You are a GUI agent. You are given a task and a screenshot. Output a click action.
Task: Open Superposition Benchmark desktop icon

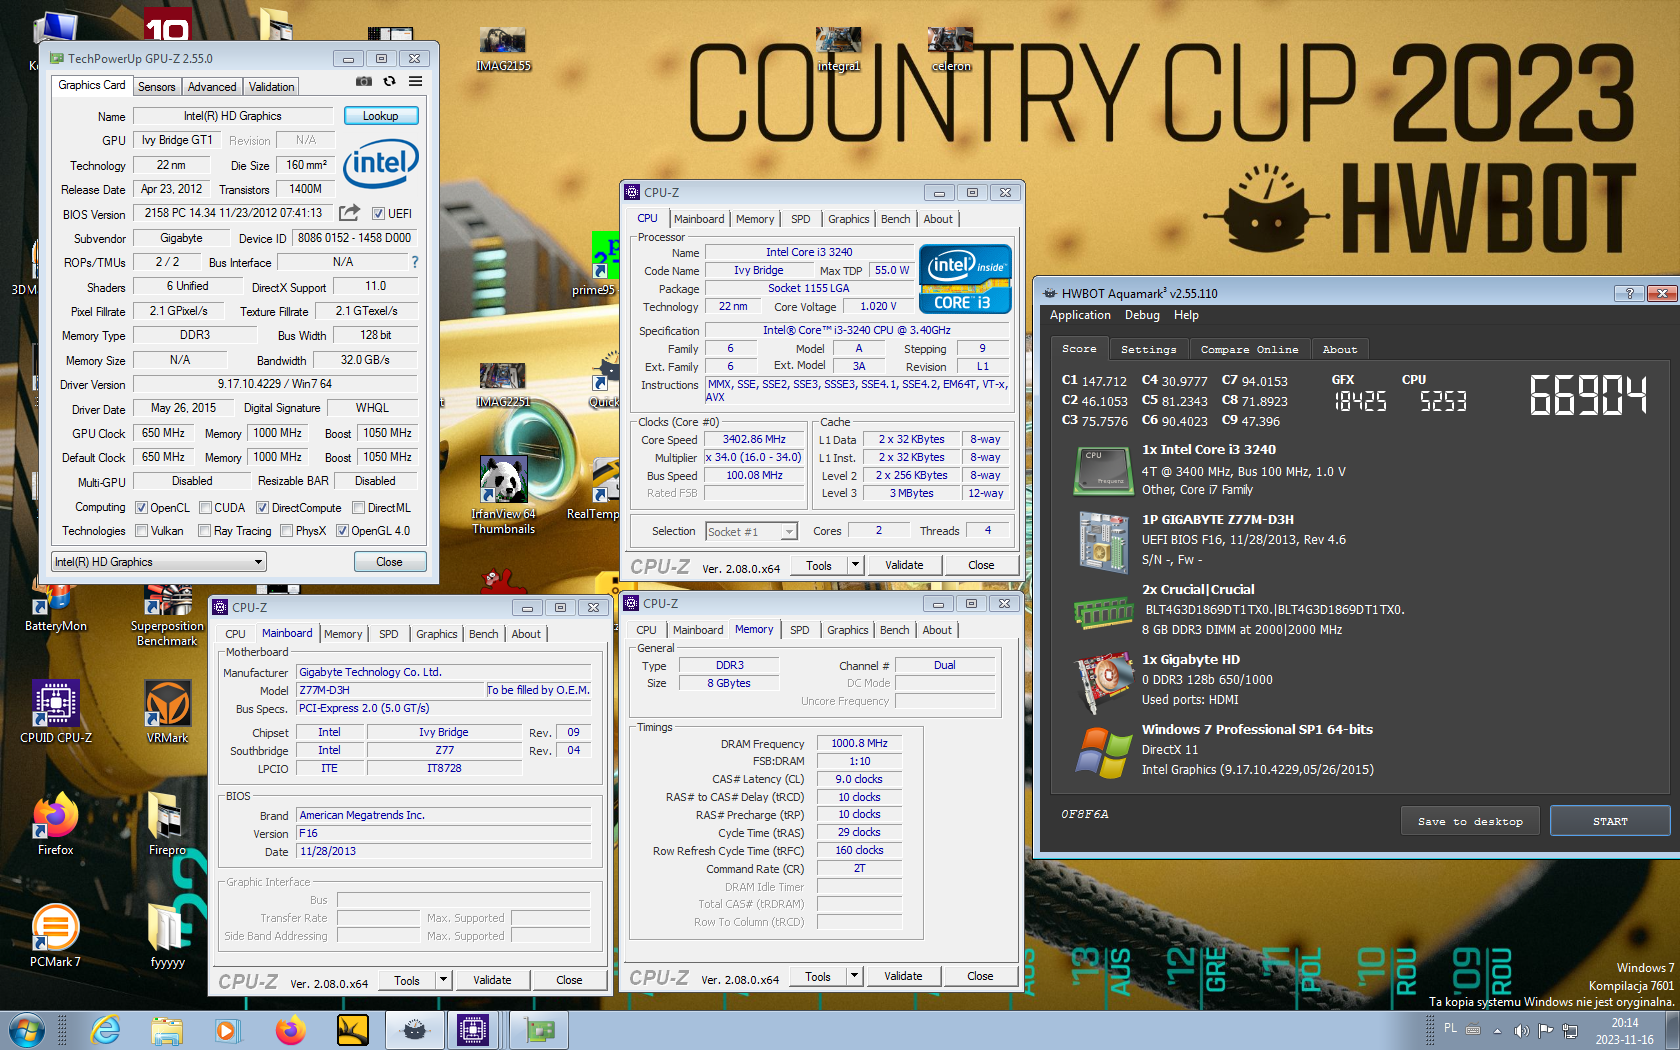click(x=167, y=617)
